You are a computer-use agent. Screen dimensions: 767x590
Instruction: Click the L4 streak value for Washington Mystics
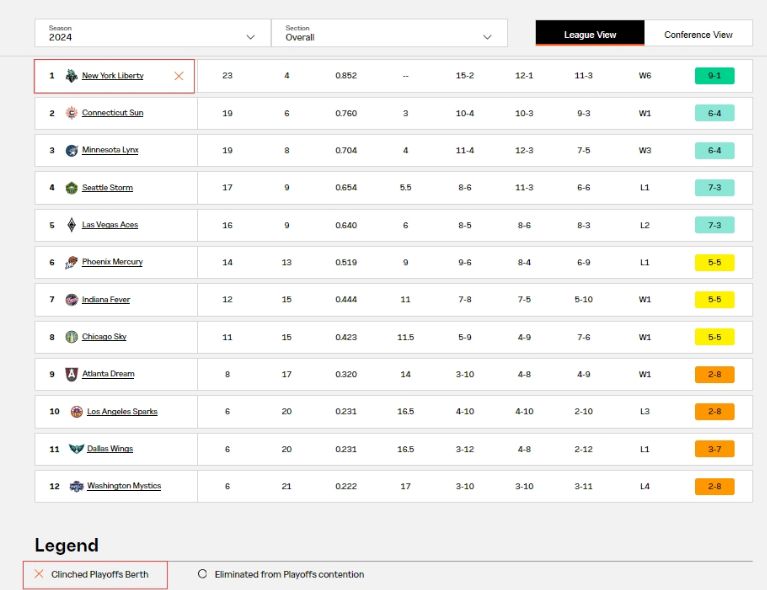(645, 486)
